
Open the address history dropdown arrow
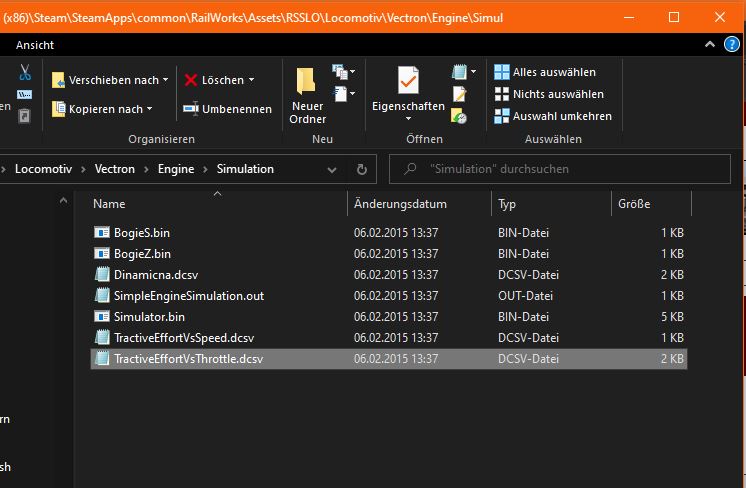(332, 170)
